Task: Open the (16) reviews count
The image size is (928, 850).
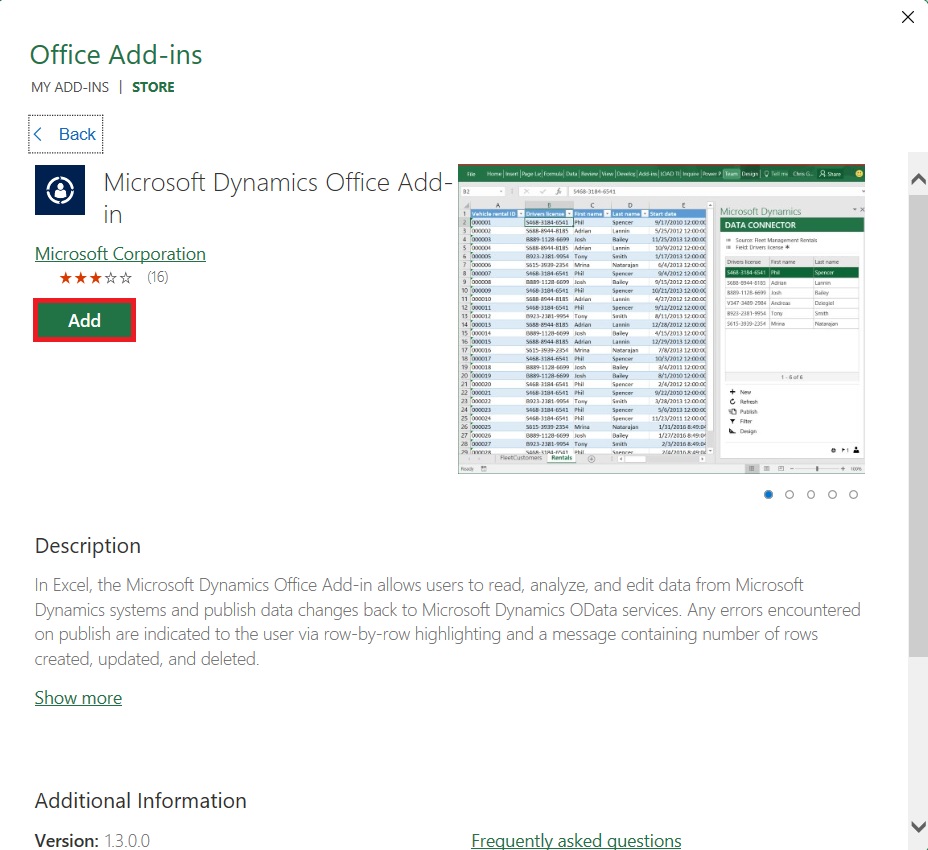Action: [157, 277]
